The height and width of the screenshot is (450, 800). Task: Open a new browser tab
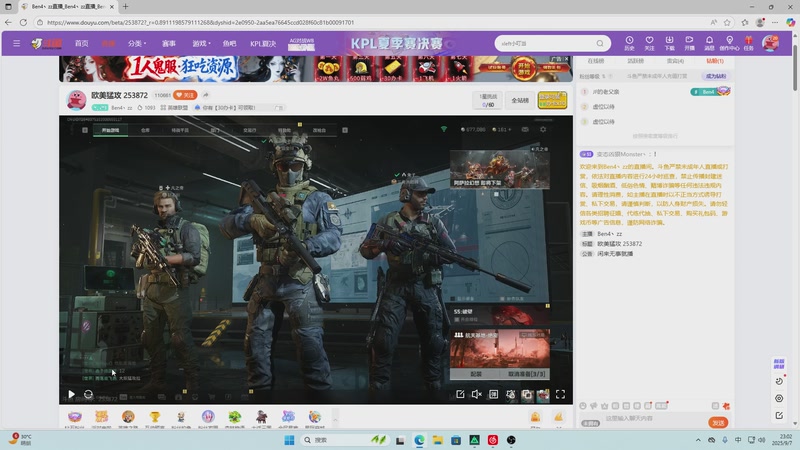click(126, 7)
